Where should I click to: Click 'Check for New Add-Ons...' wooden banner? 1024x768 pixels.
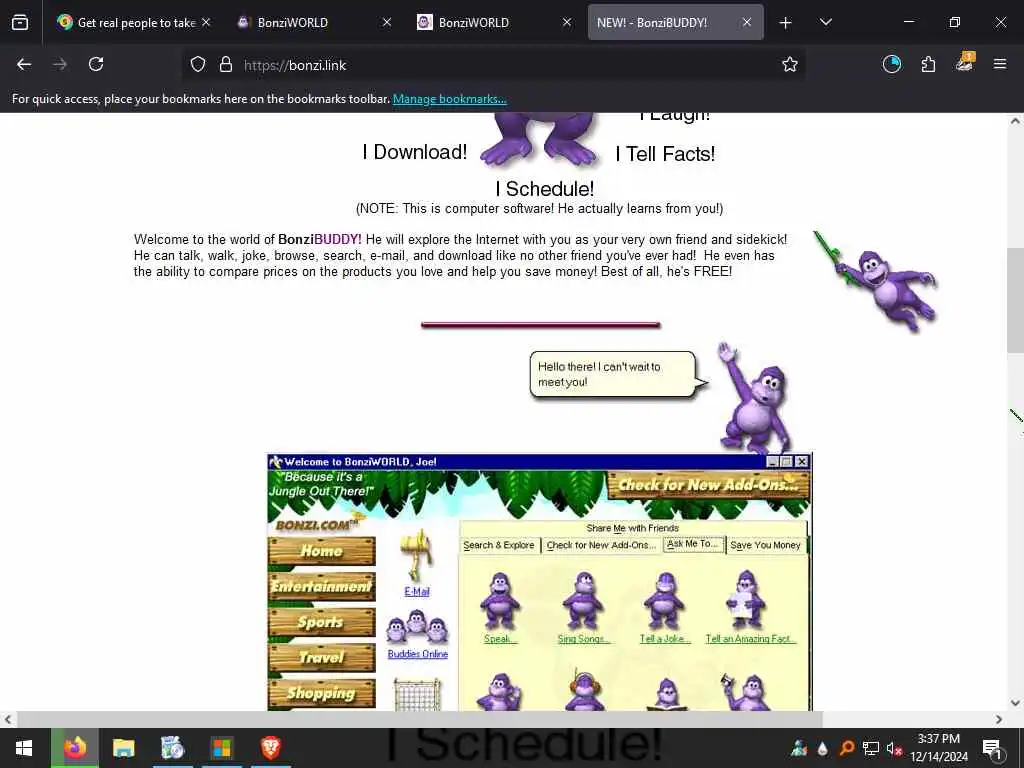[709, 485]
